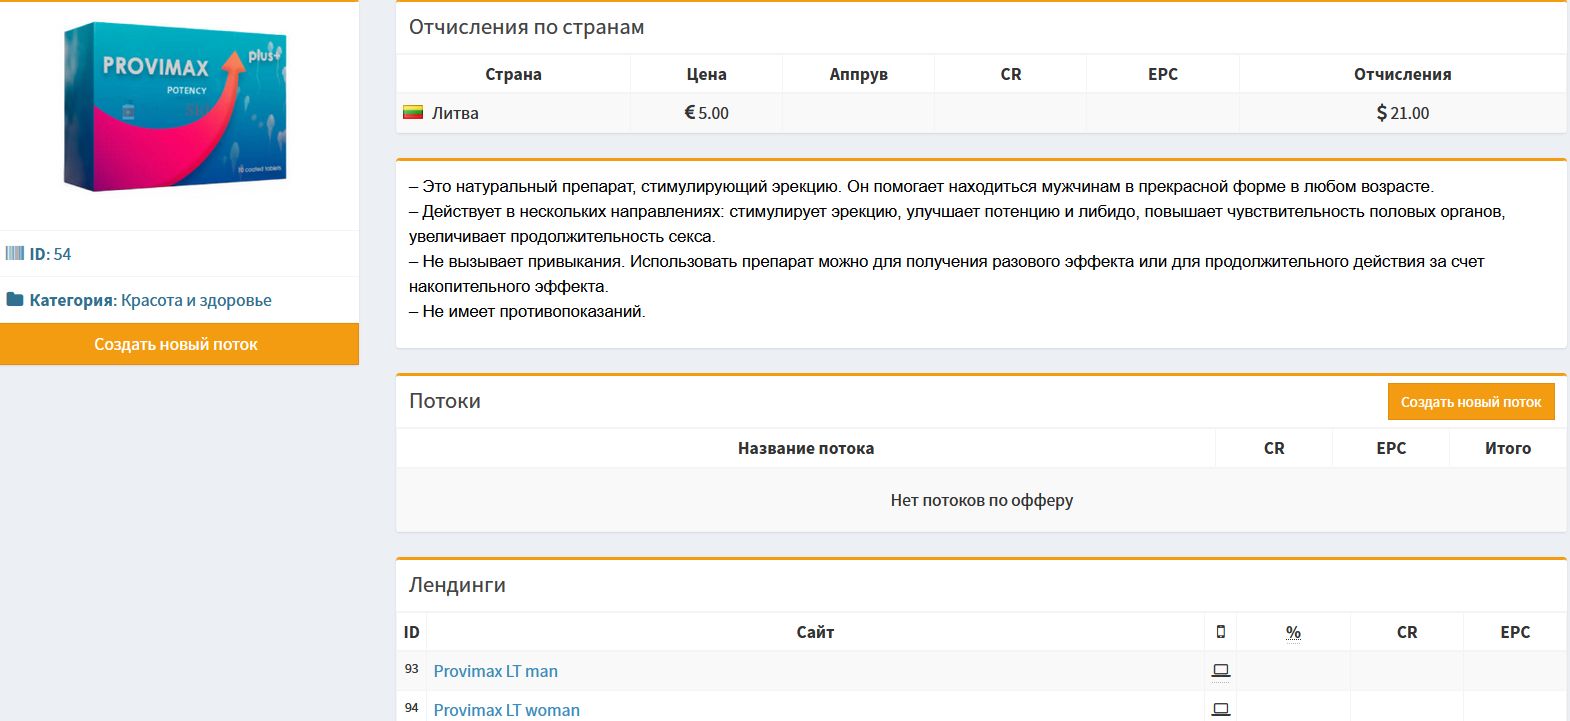Screen dimensions: 1570x721
Task: Open the Provimax LT man landing link
Action: click(x=495, y=671)
